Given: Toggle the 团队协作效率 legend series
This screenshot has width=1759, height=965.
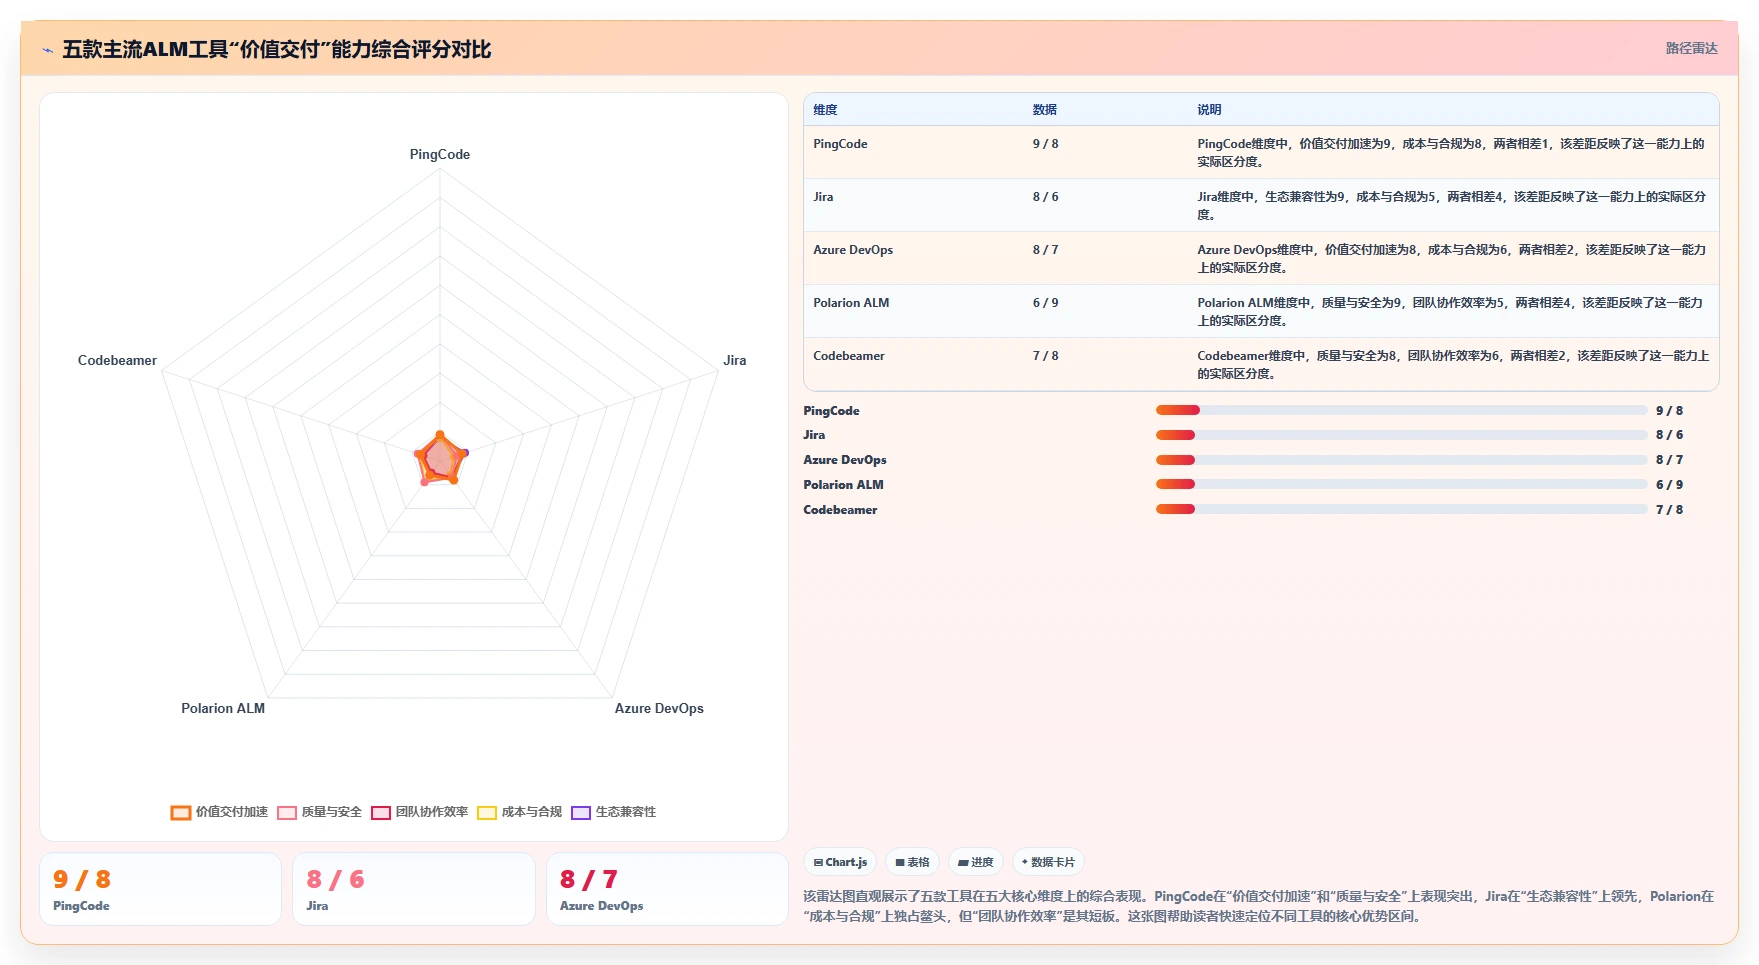Looking at the screenshot, I should click(x=419, y=812).
